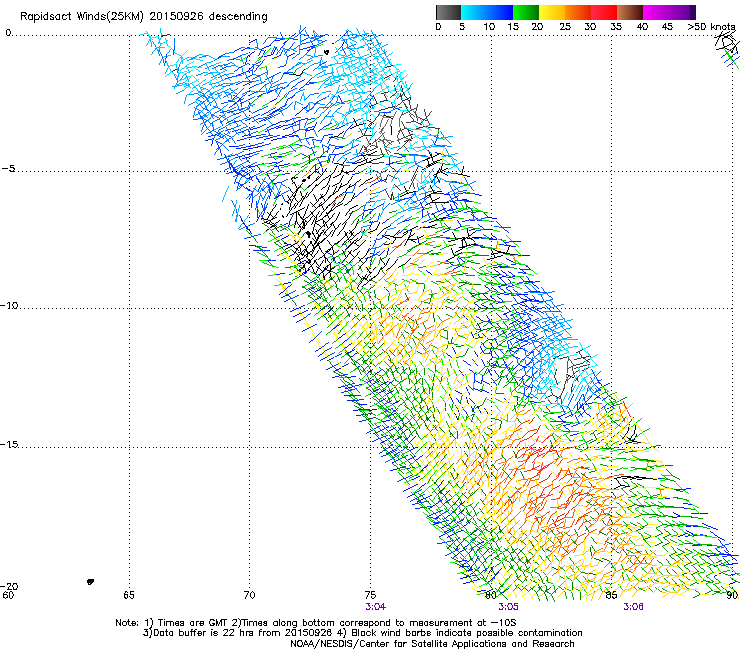Click the '75' longitude axis label

pos(370,595)
